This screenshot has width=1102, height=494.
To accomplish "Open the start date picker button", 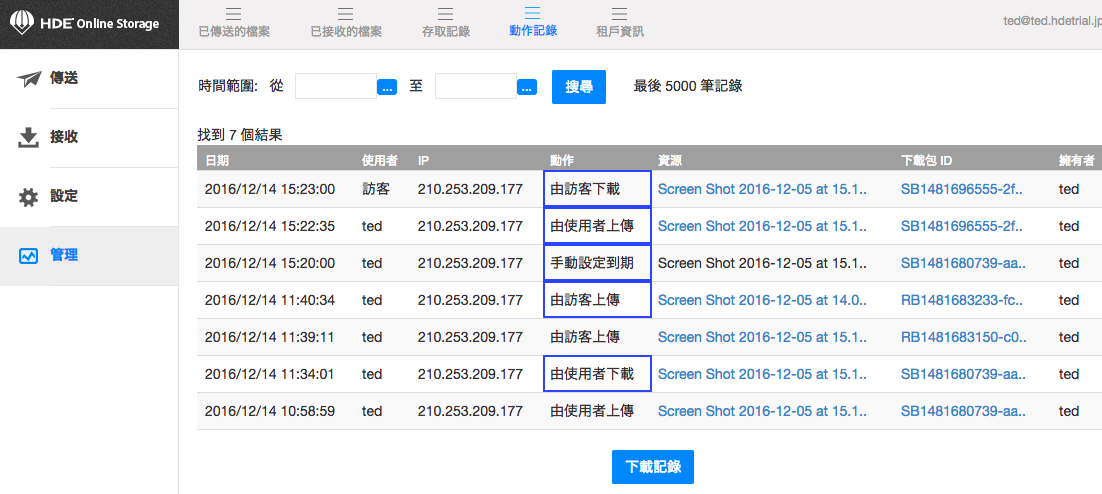I will 387,87.
